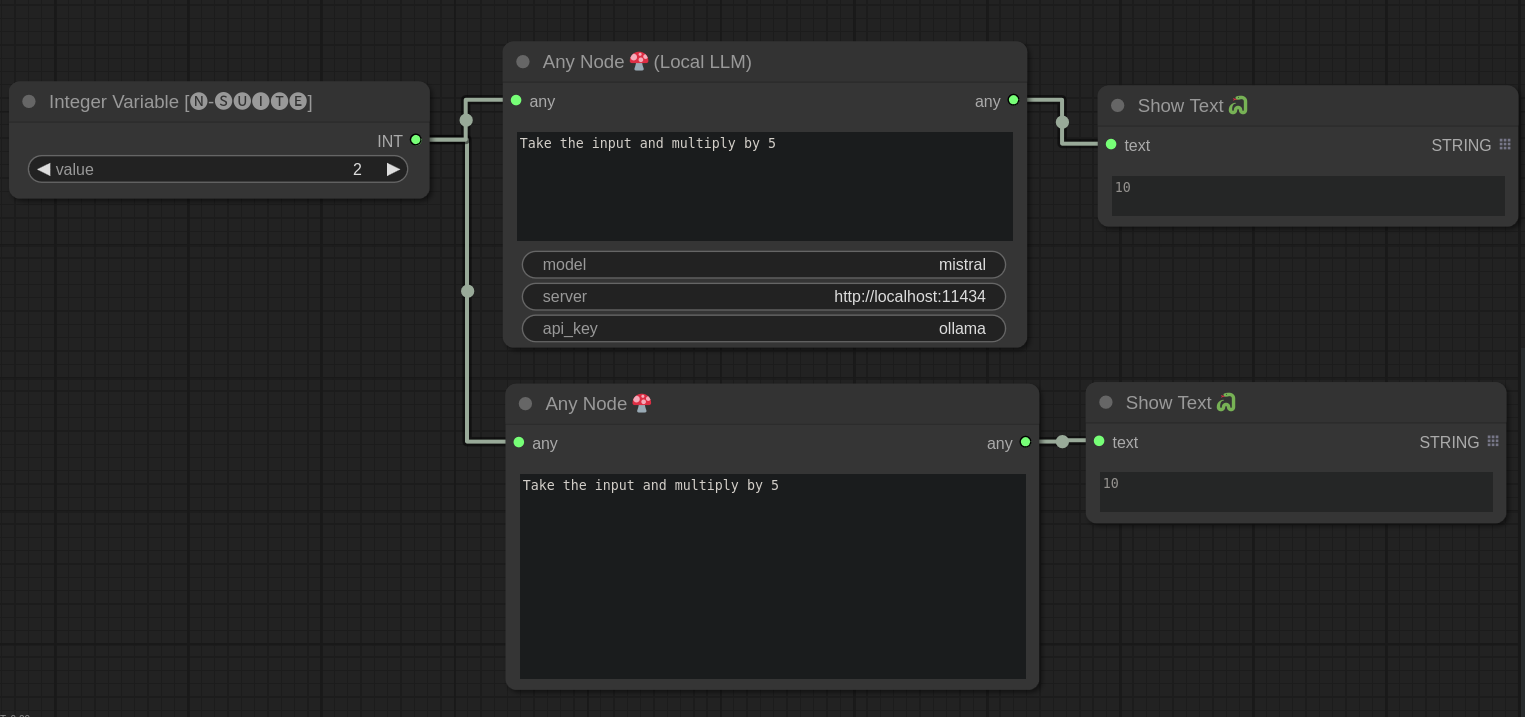The image size is (1525, 717).
Task: Collapse the Integer Variable node via its title circle
Action: click(29, 101)
